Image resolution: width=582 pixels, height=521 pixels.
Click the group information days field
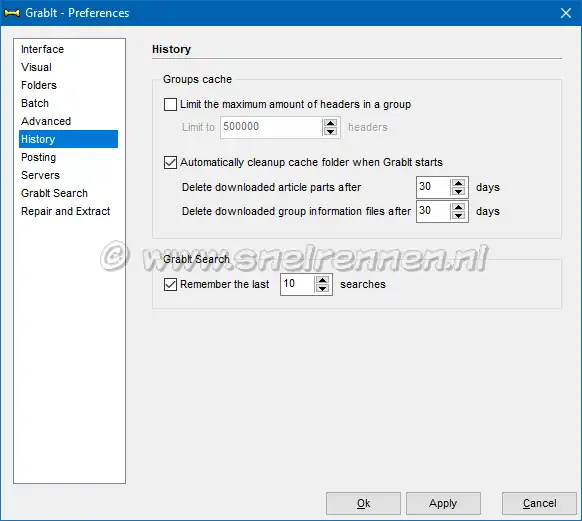point(434,211)
